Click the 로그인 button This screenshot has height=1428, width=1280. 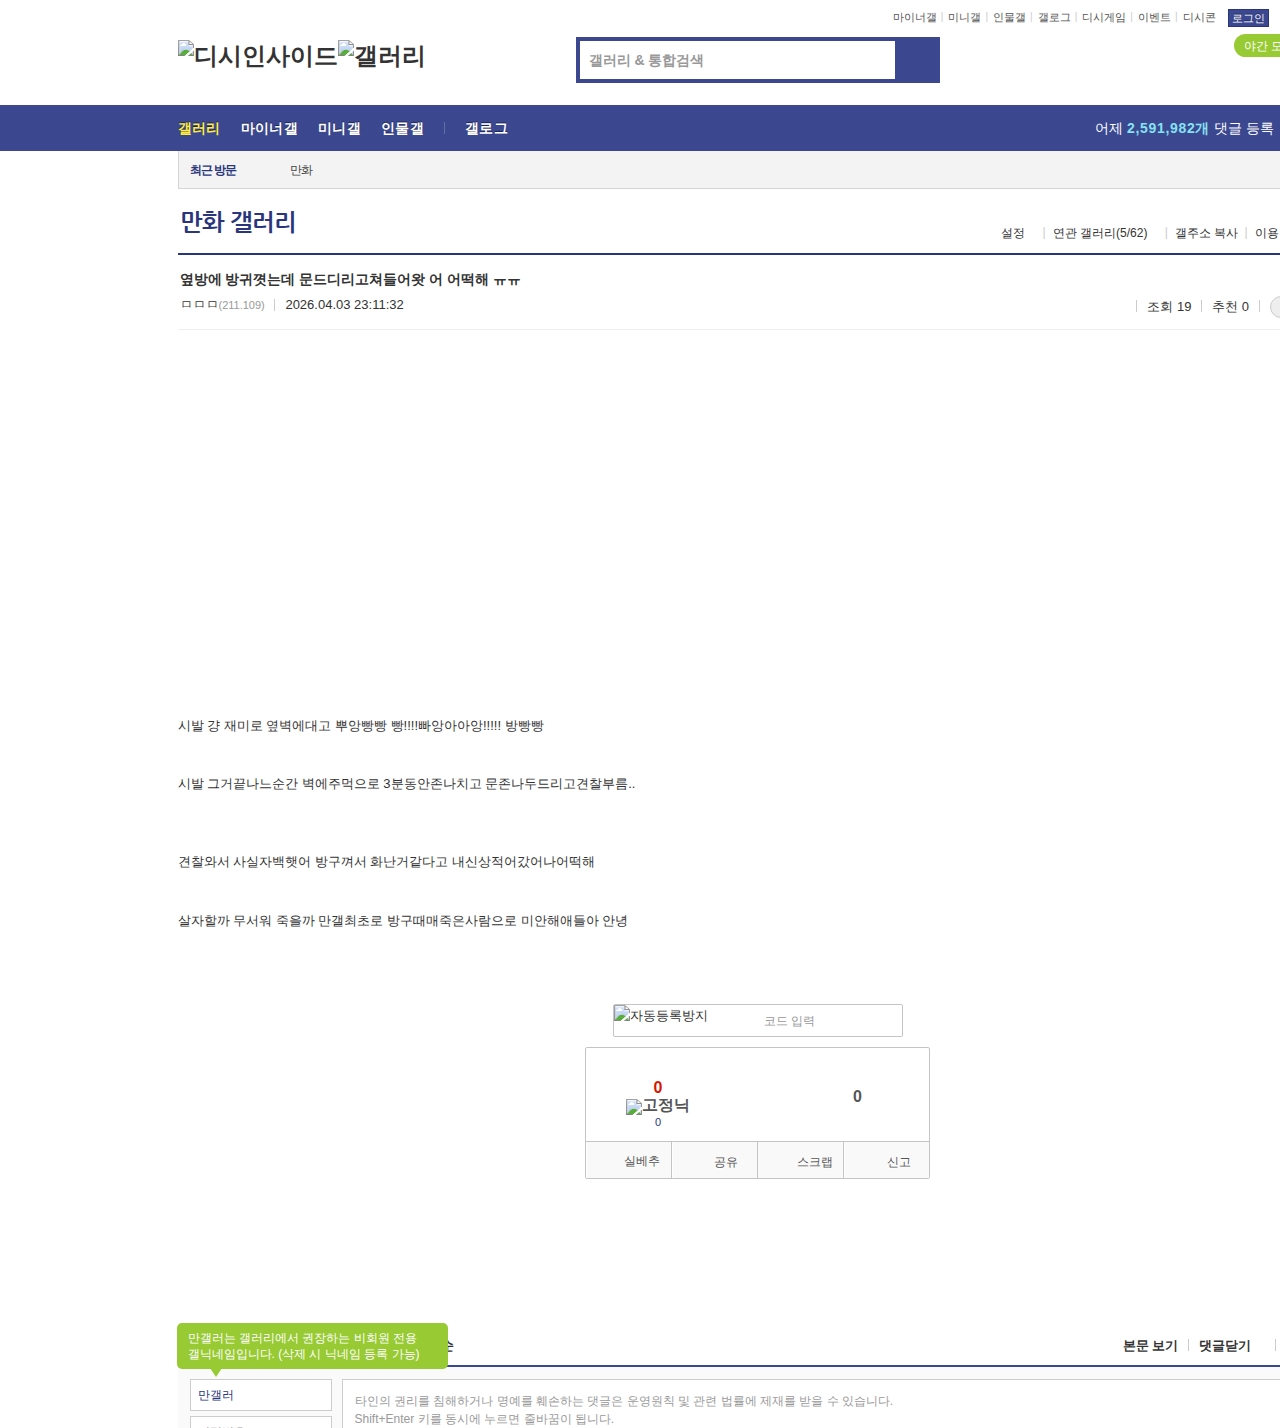pos(1248,18)
